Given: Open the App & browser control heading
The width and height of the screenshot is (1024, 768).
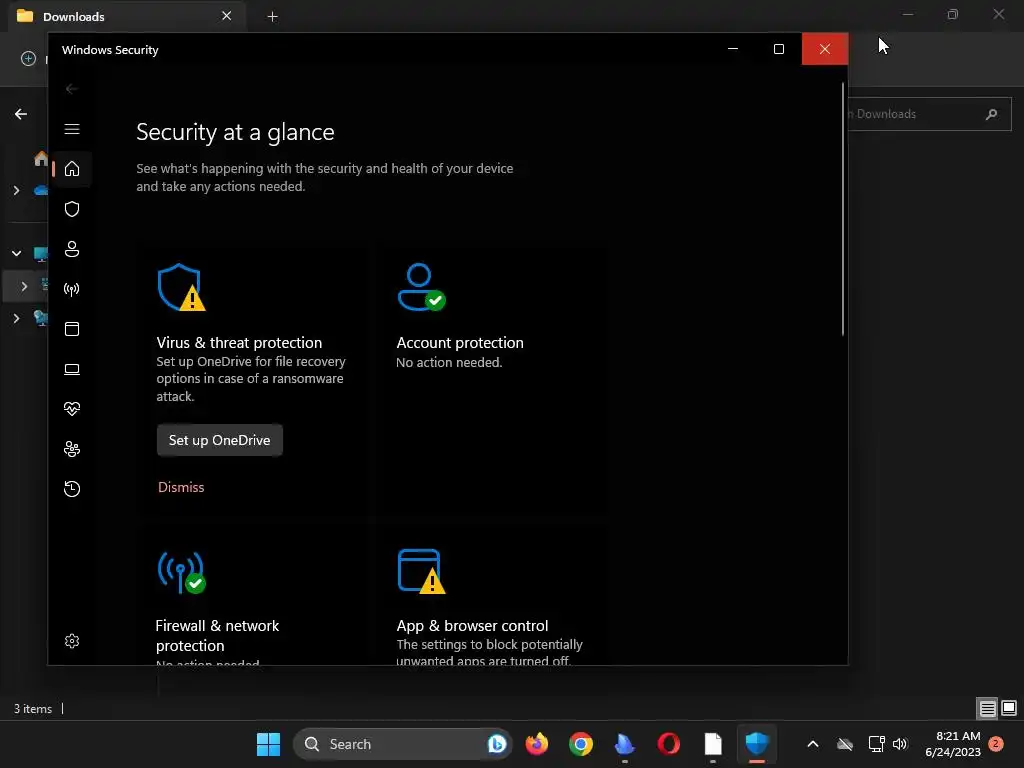Looking at the screenshot, I should point(472,626).
